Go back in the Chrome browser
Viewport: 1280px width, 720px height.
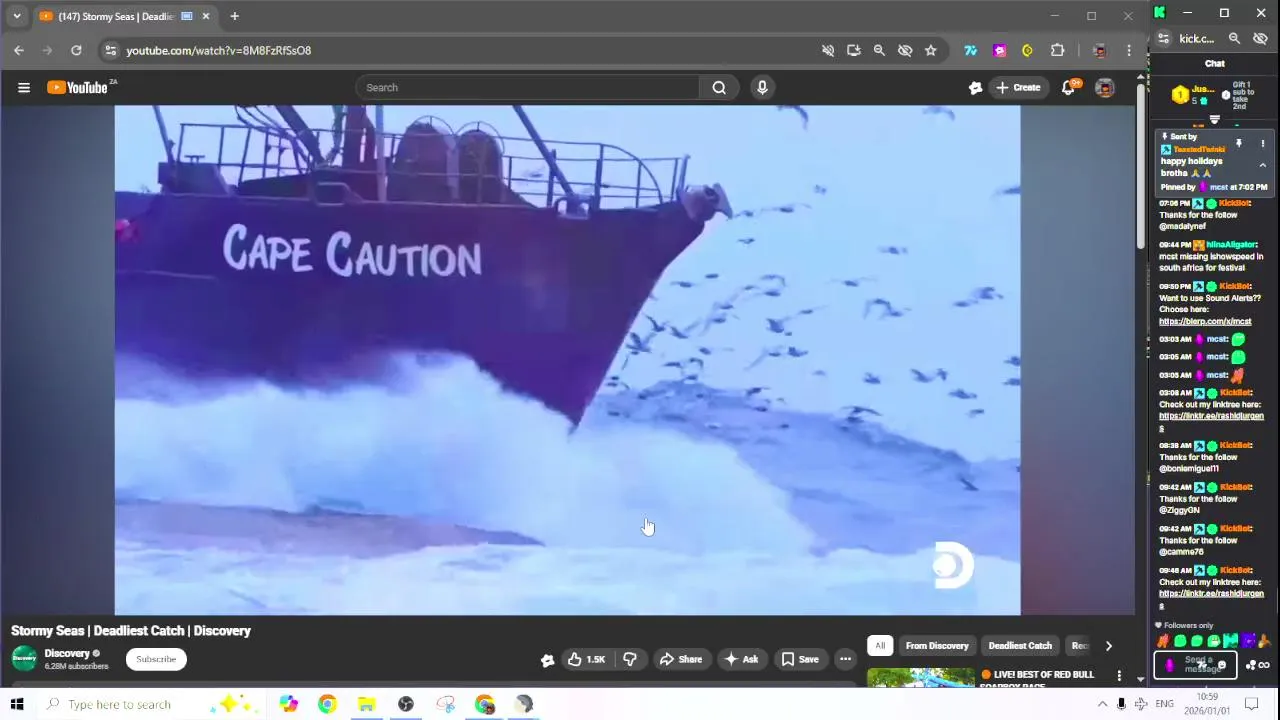point(19,50)
